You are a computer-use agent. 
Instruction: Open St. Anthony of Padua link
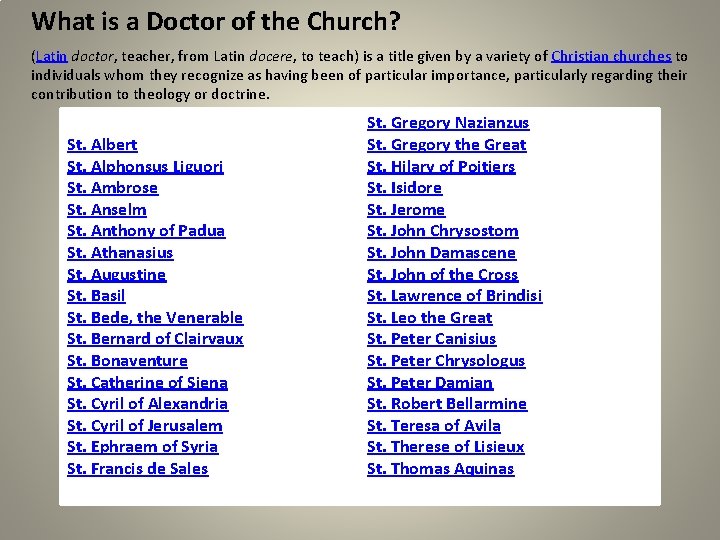[x=146, y=231]
